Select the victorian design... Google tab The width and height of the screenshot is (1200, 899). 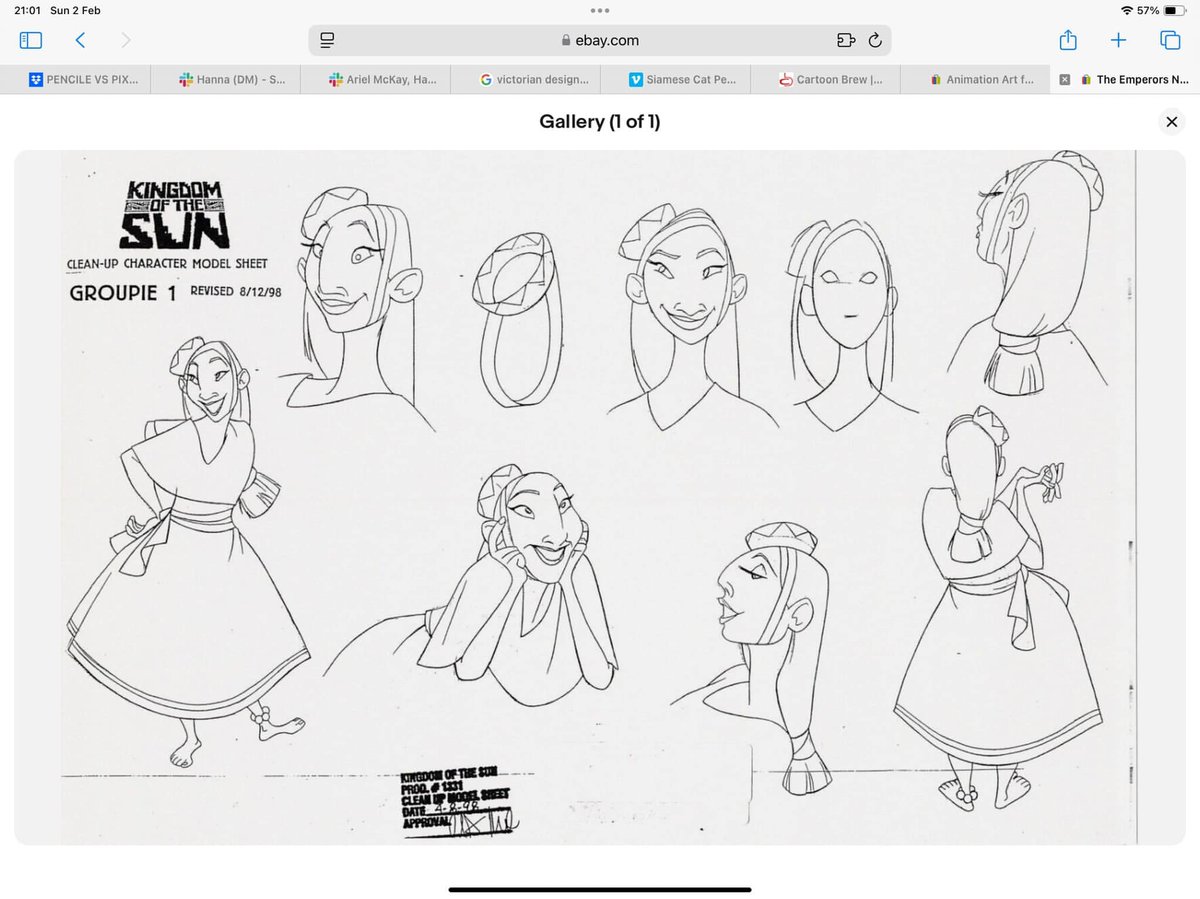point(525,80)
